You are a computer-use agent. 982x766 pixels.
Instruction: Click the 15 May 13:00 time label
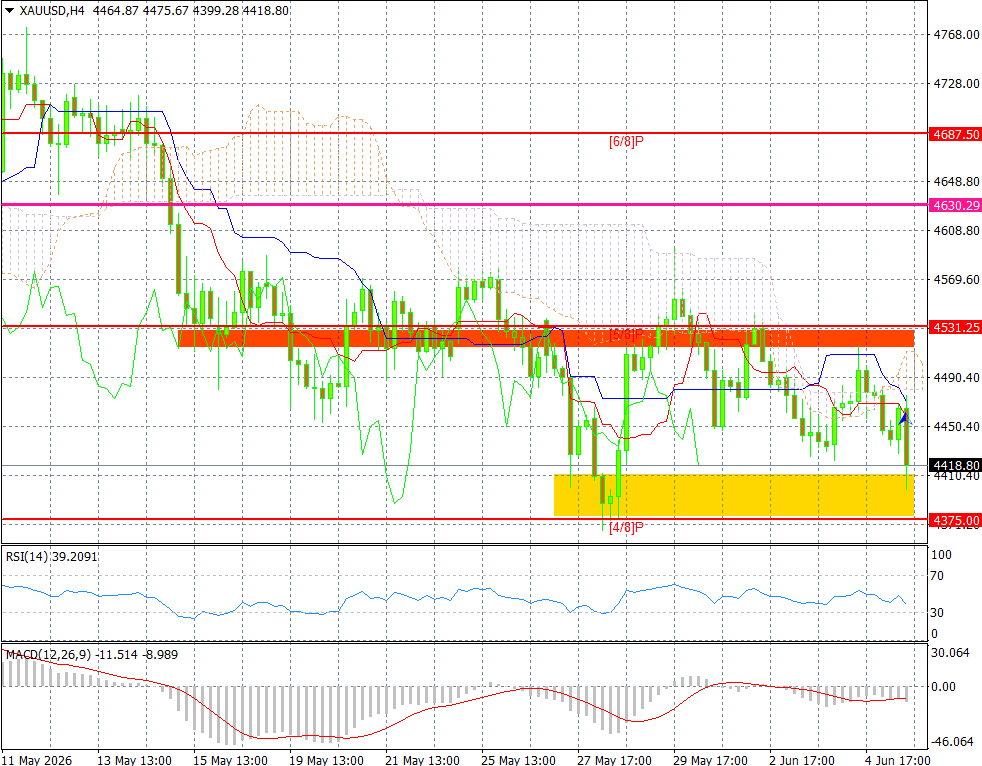pos(230,760)
